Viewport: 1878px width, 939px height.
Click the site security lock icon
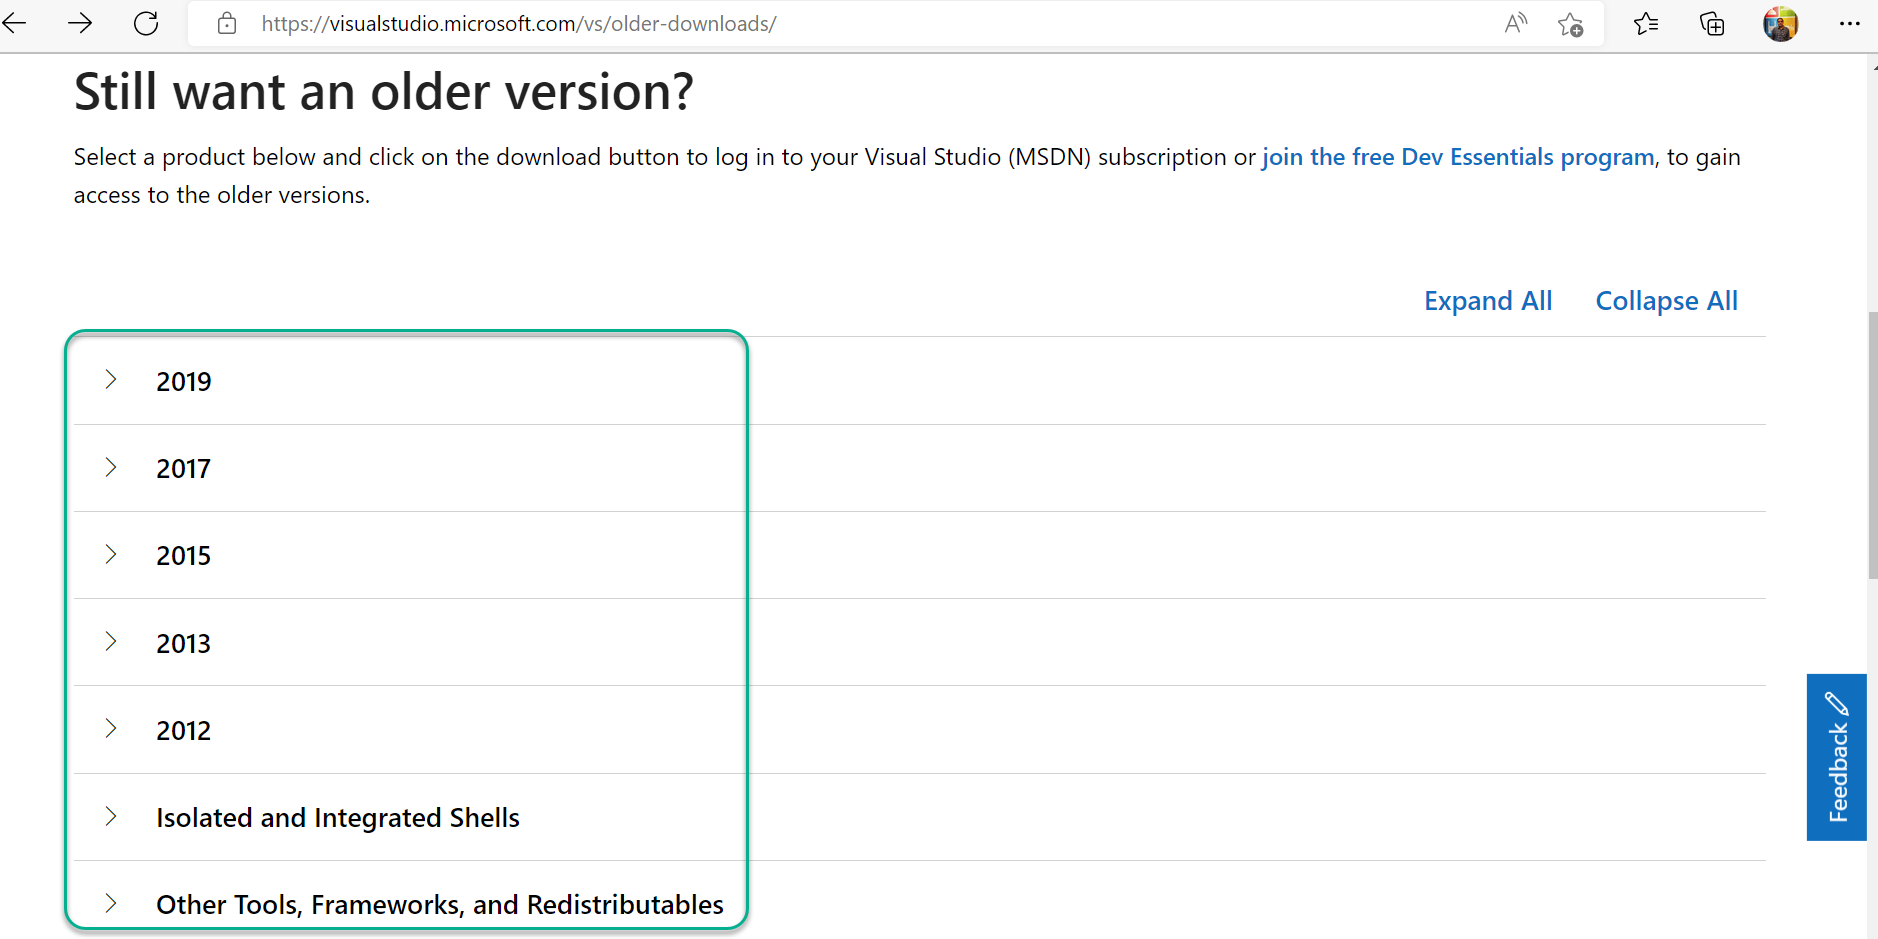click(x=227, y=23)
